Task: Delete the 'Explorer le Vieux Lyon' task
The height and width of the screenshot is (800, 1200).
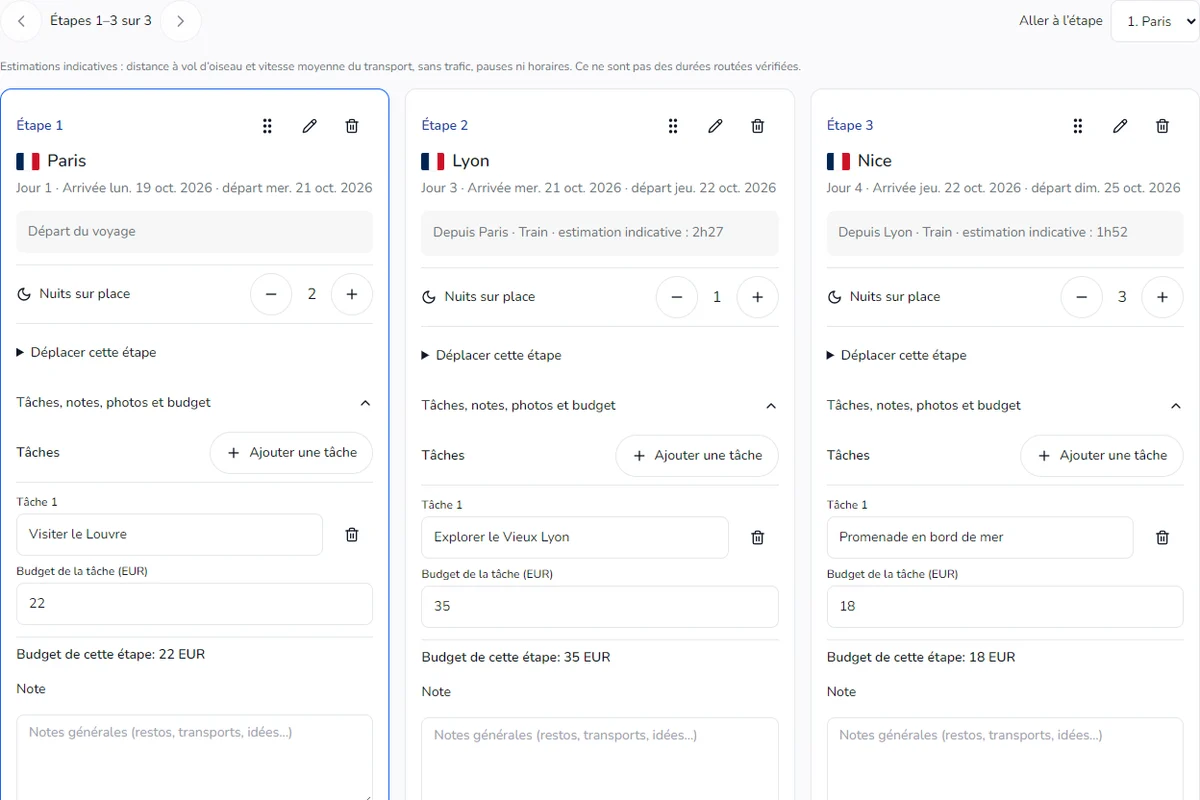Action: (x=758, y=538)
